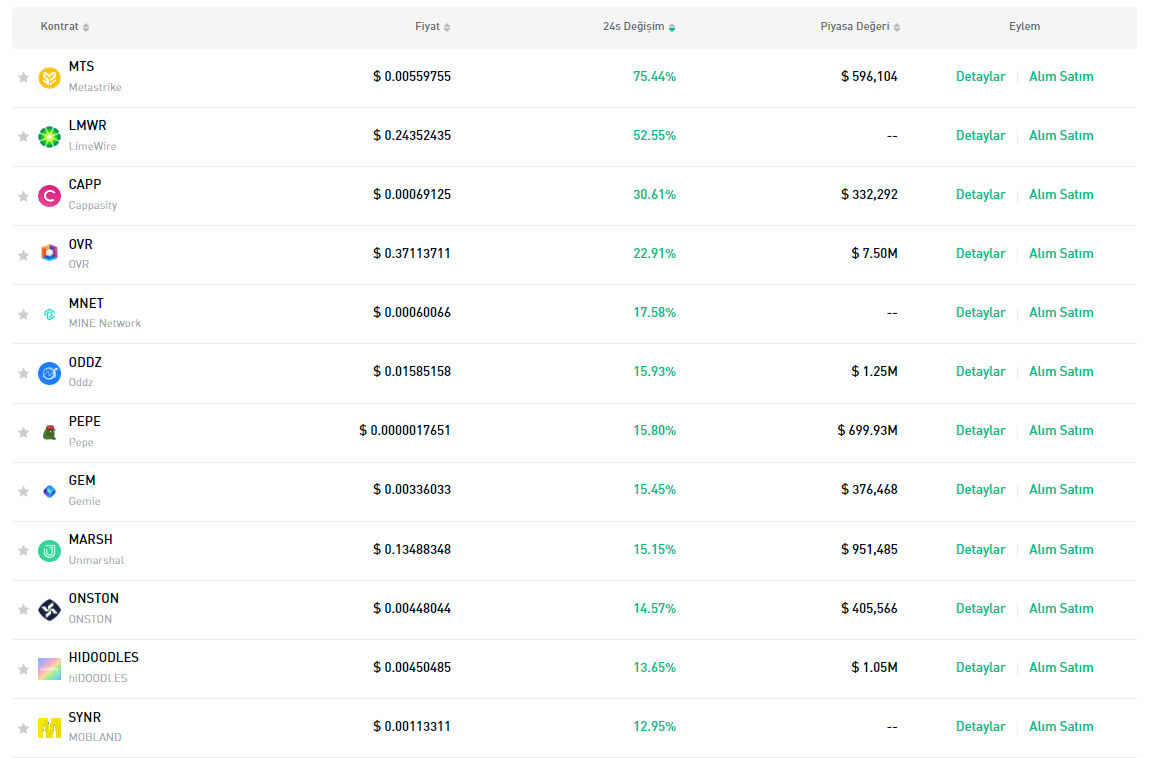Click the MINE Network MNET row name
The height and width of the screenshot is (758, 1152).
point(86,304)
